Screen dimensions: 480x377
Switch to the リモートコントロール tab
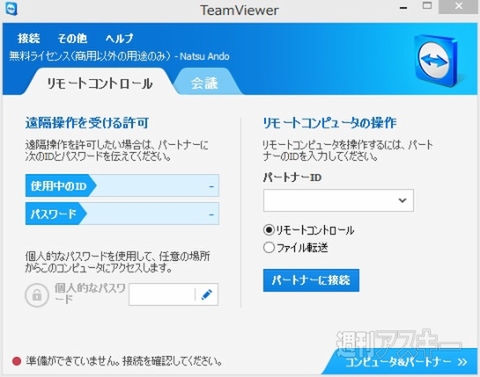[x=99, y=83]
